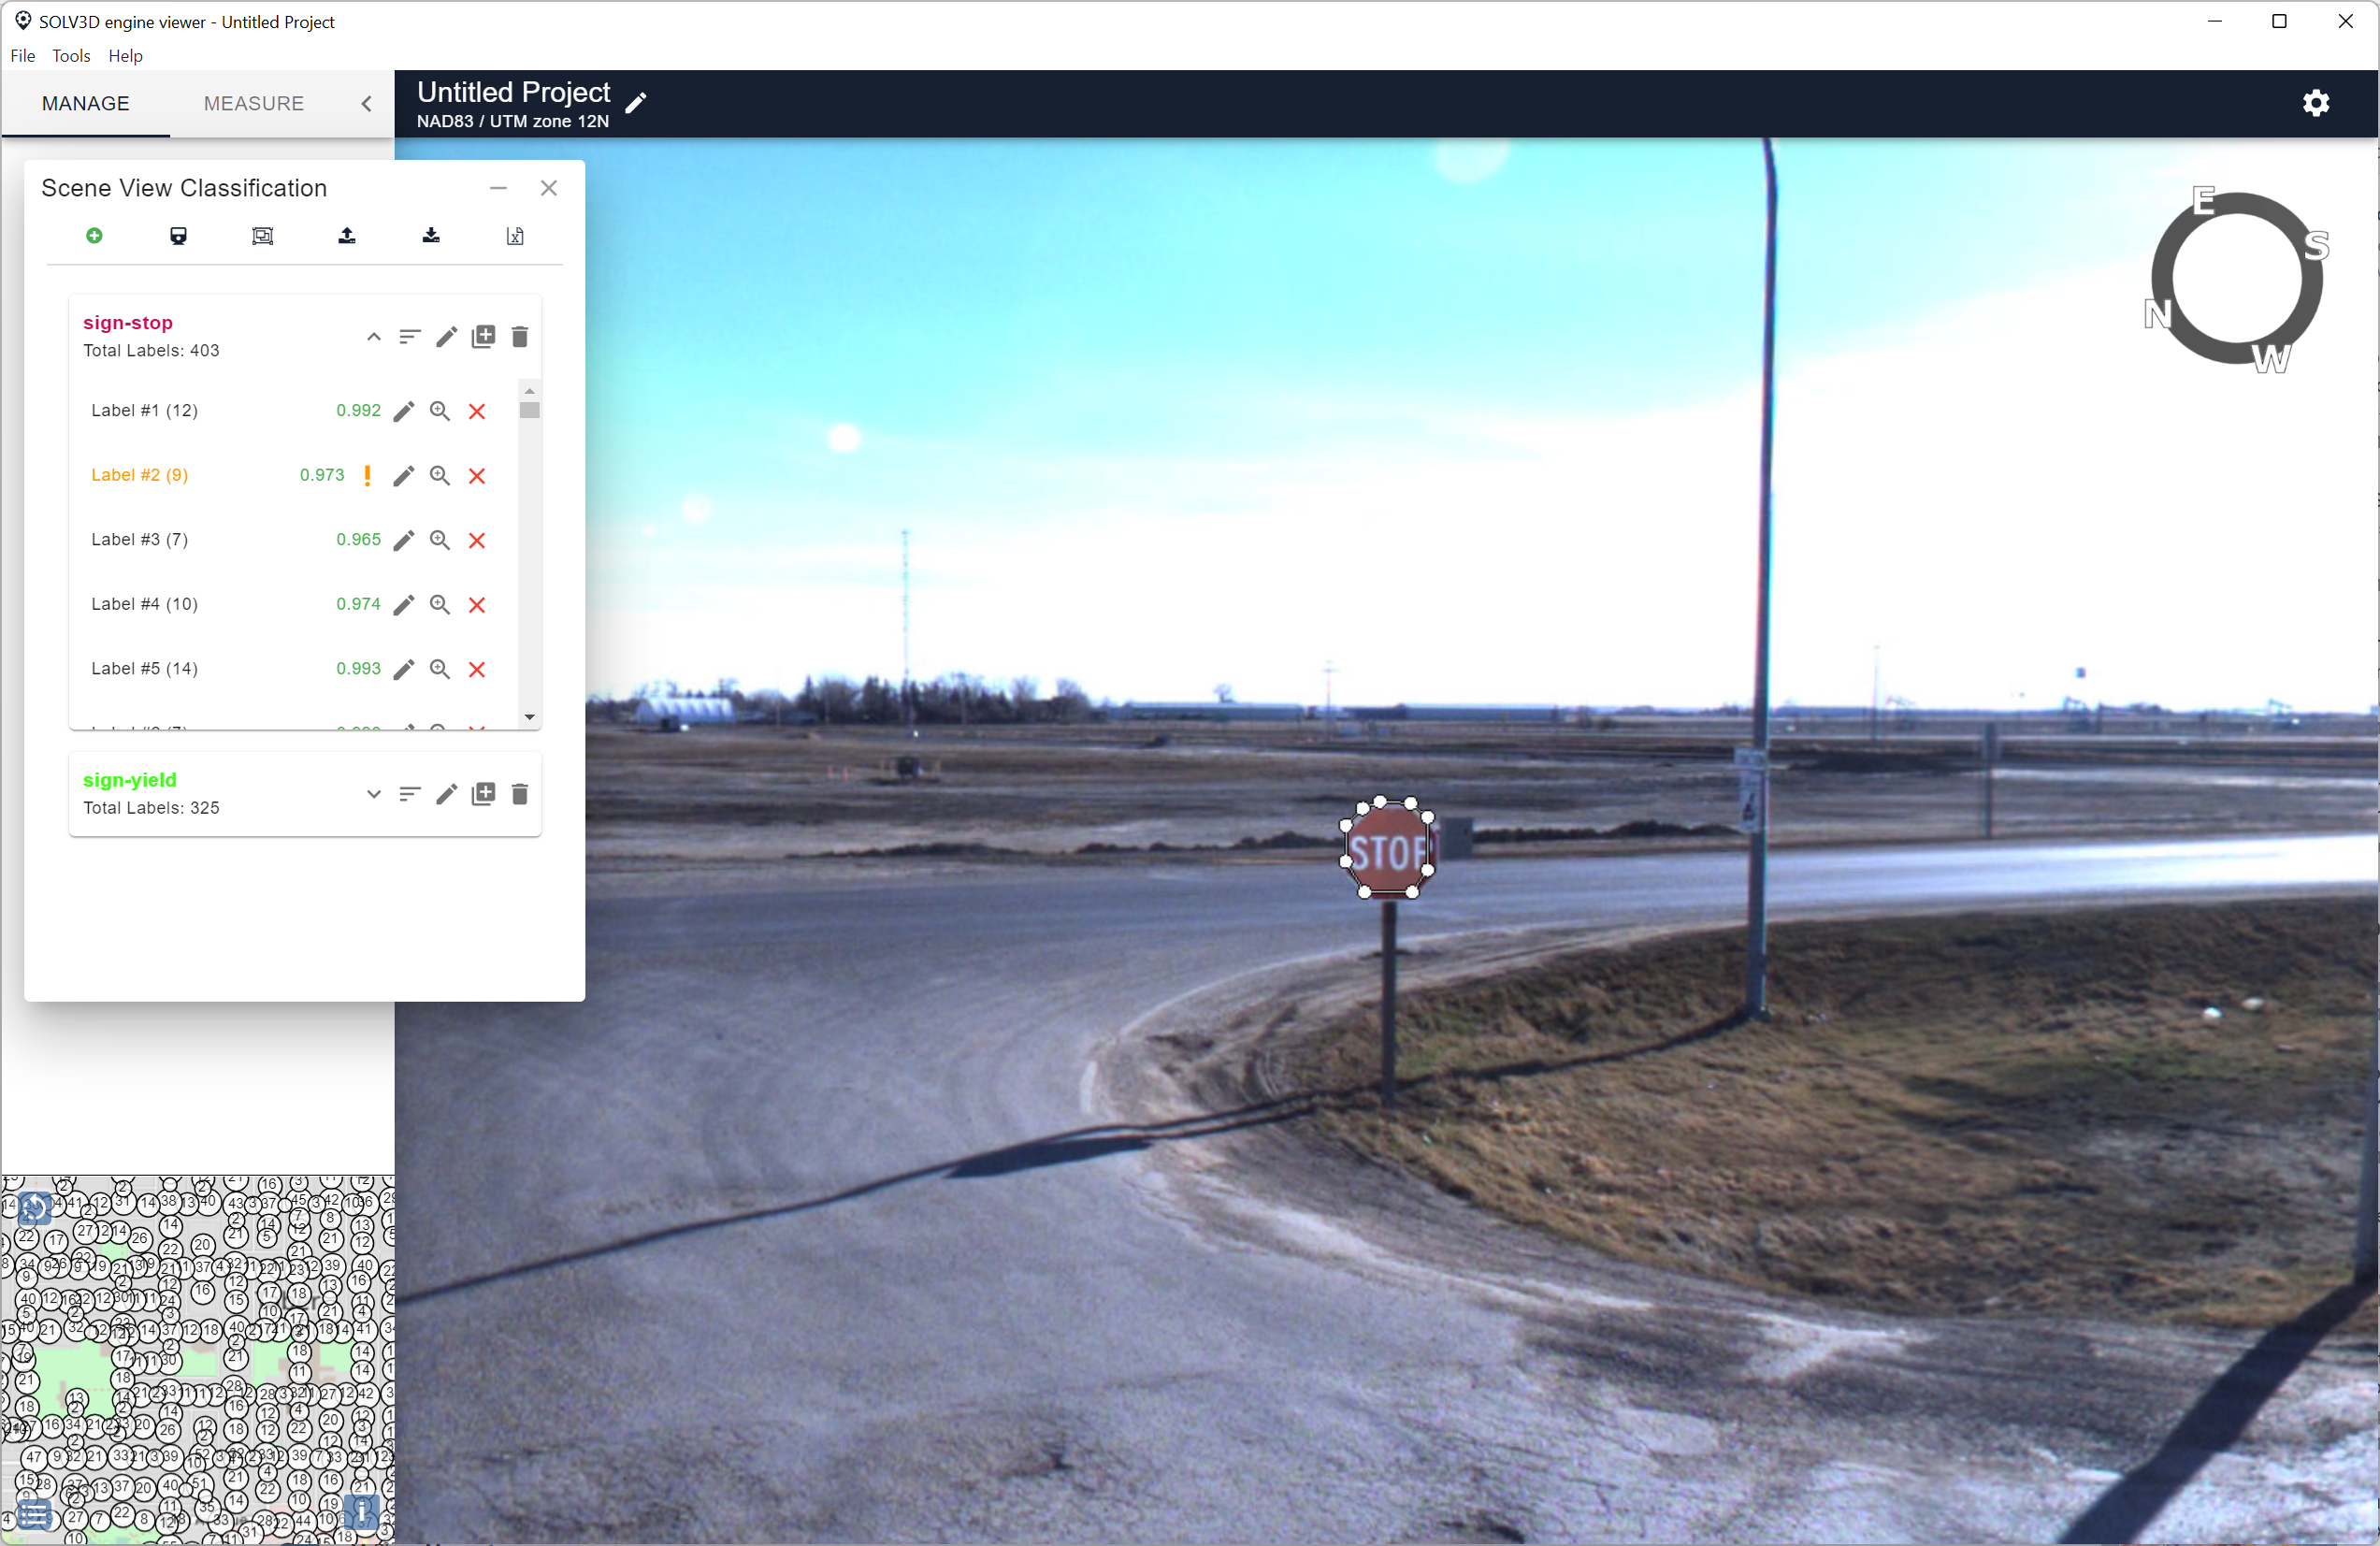Minimize the Scene View Classification panel

(498, 188)
